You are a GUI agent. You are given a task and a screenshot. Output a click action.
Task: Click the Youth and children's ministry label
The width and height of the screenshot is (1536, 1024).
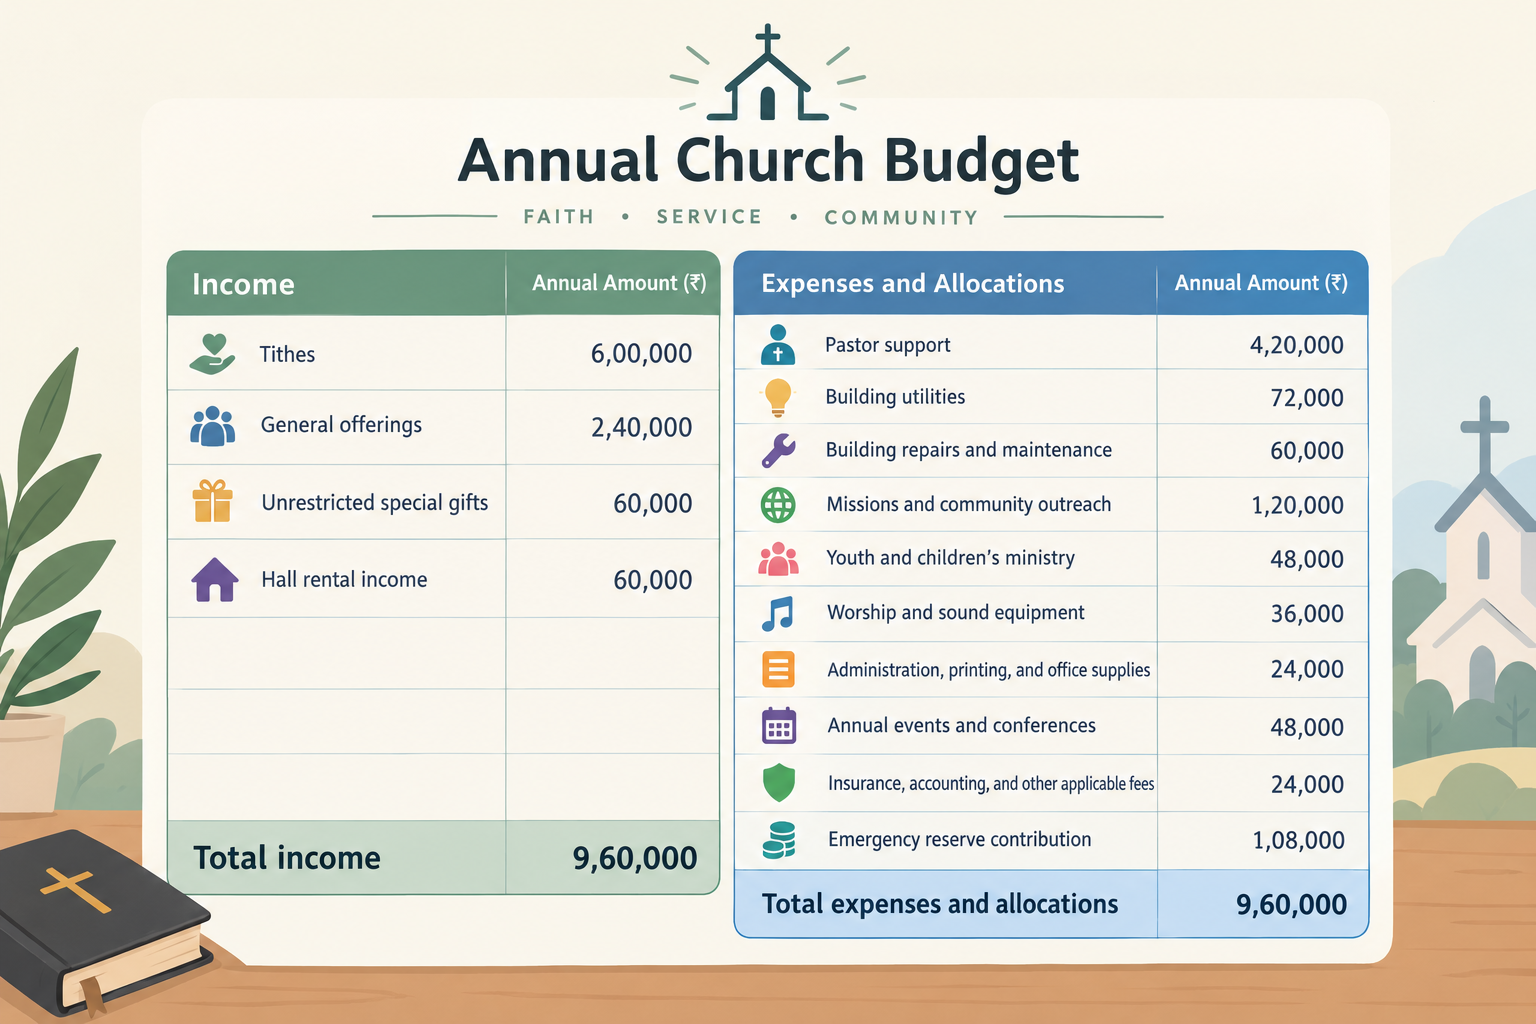tap(951, 558)
